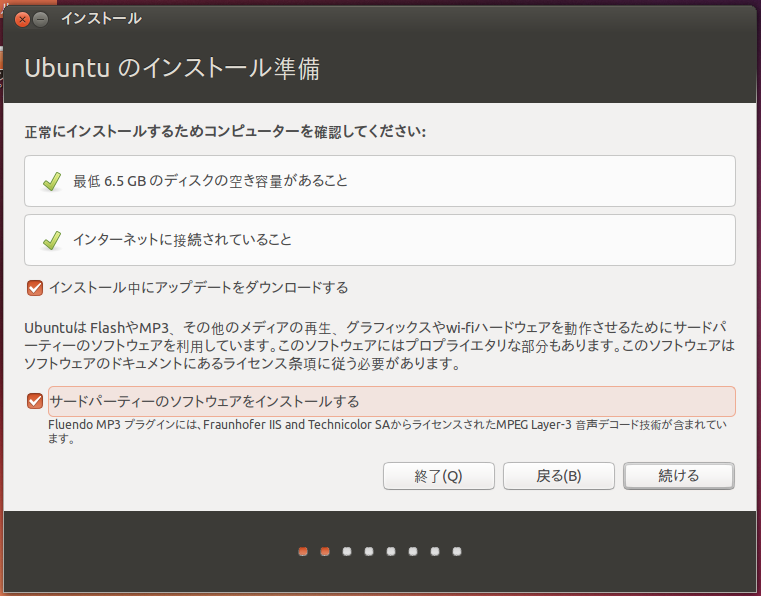Toggle サードパーティーのソフトウェアをインストールする checkbox
The height and width of the screenshot is (596, 761).
click(35, 401)
